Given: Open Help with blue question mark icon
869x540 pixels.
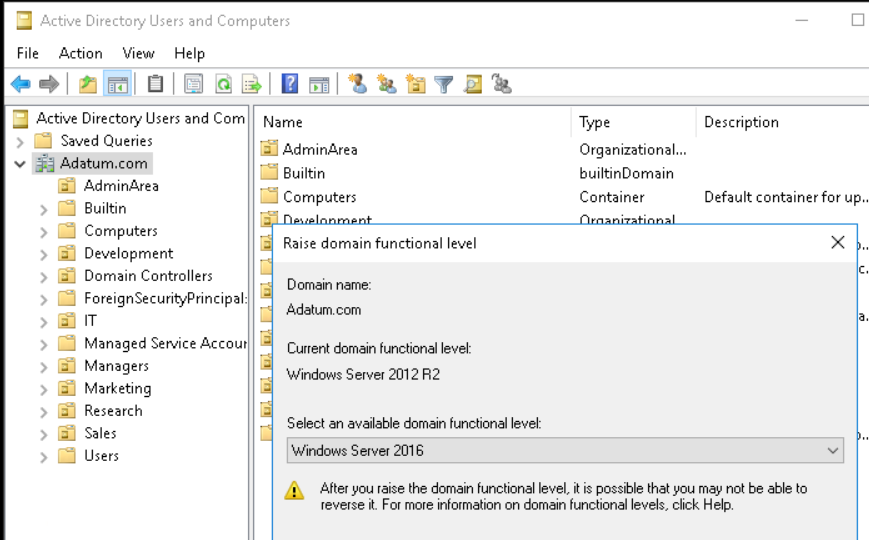Looking at the screenshot, I should 289,84.
